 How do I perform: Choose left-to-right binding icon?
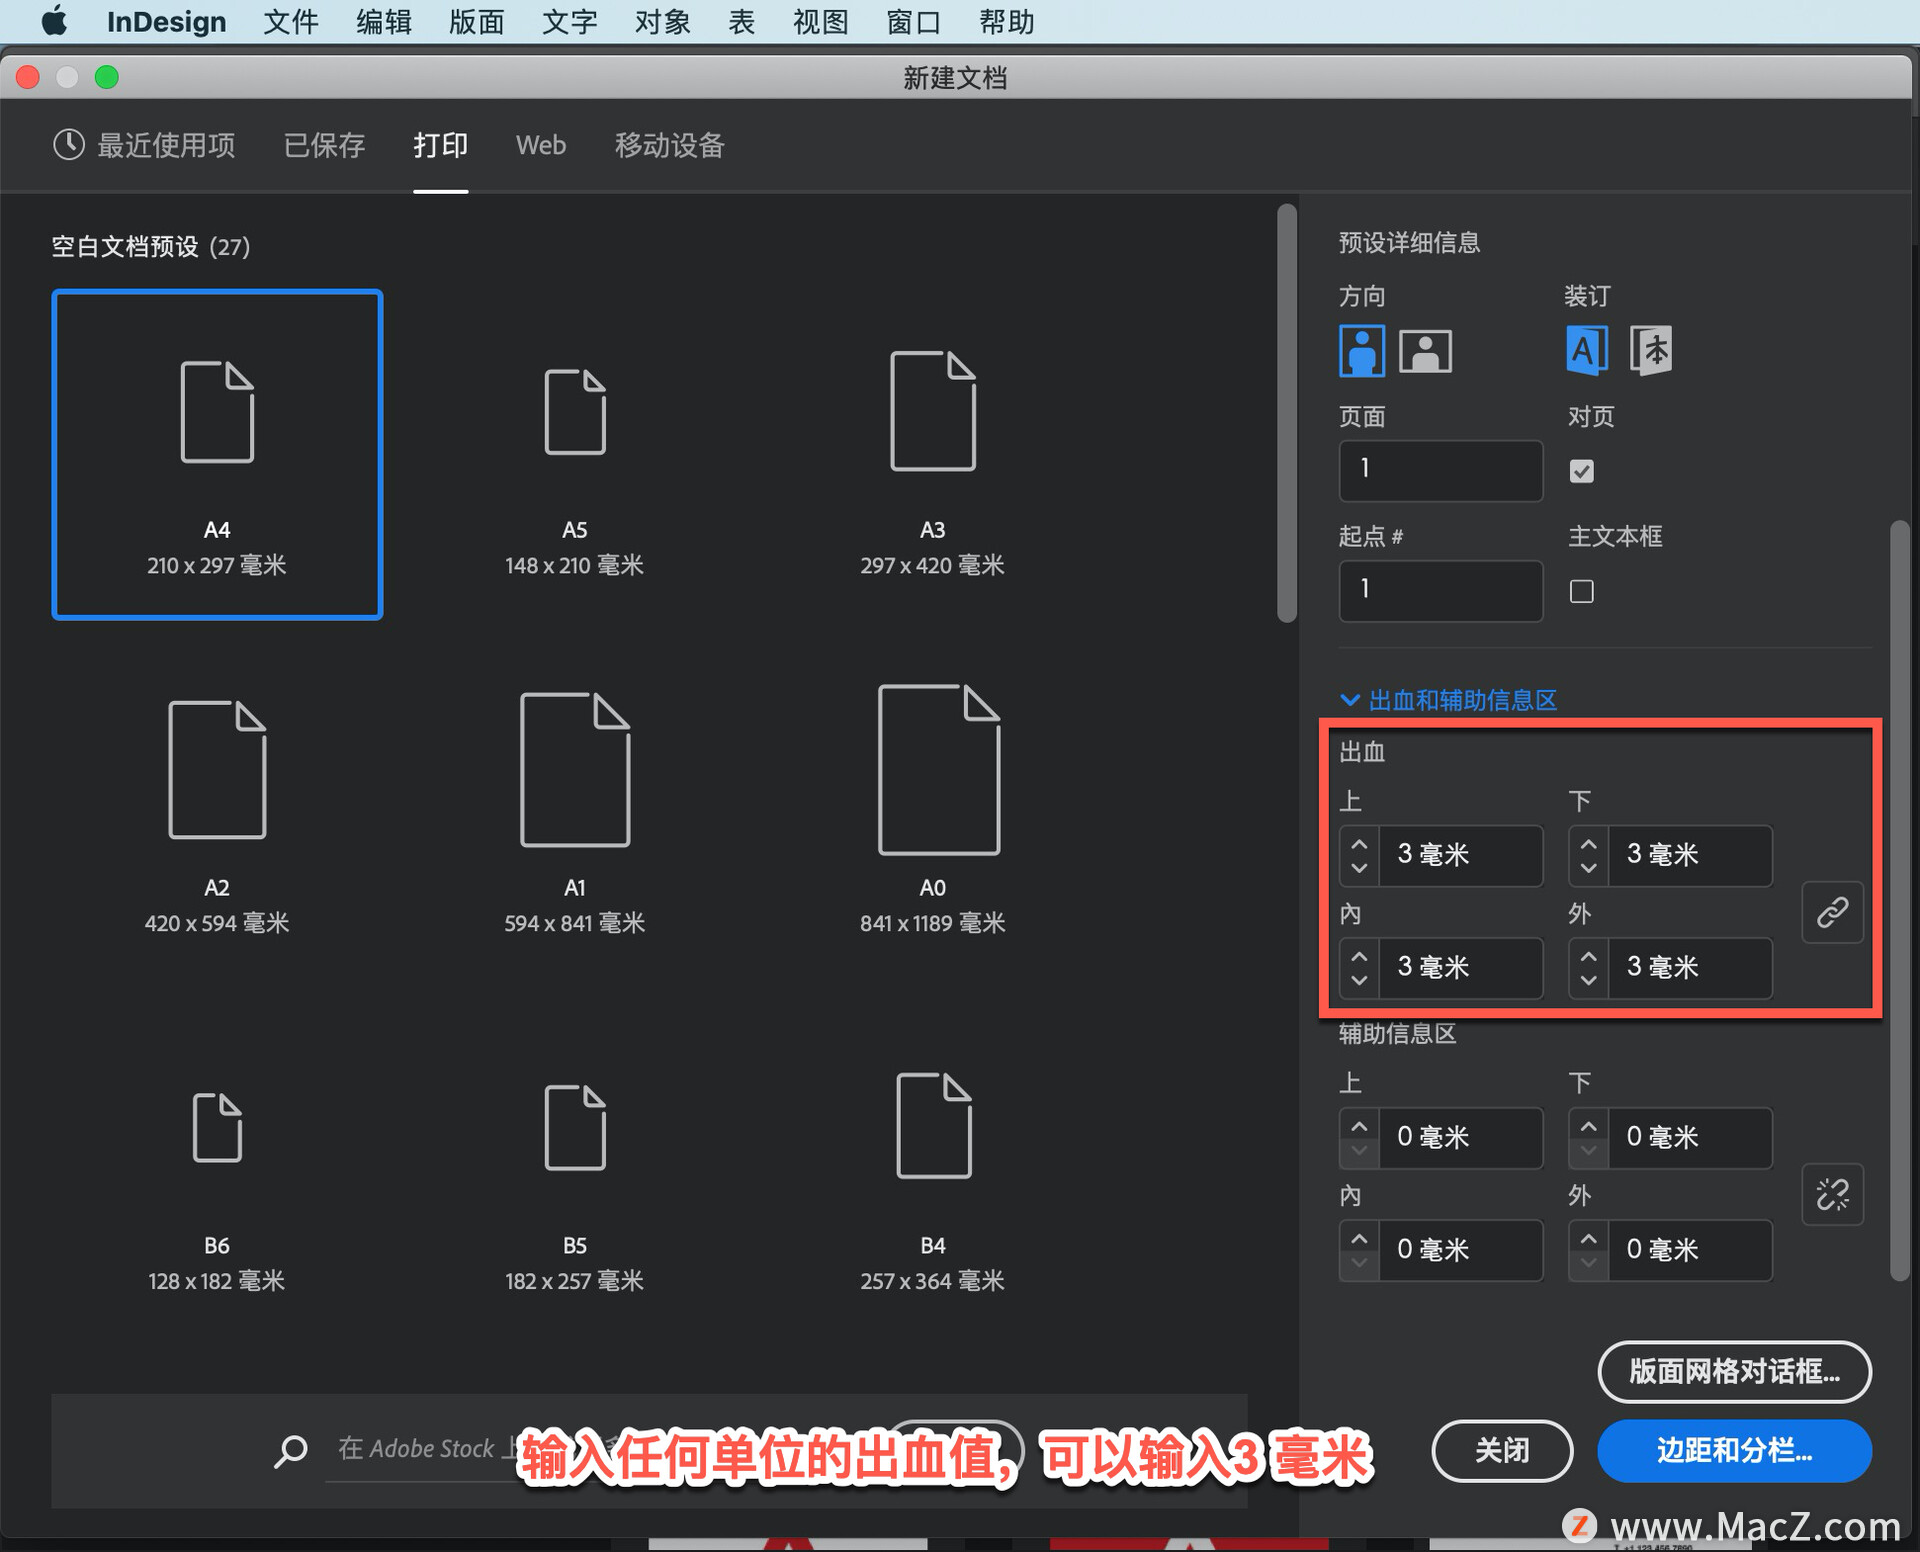pyautogui.click(x=1587, y=351)
